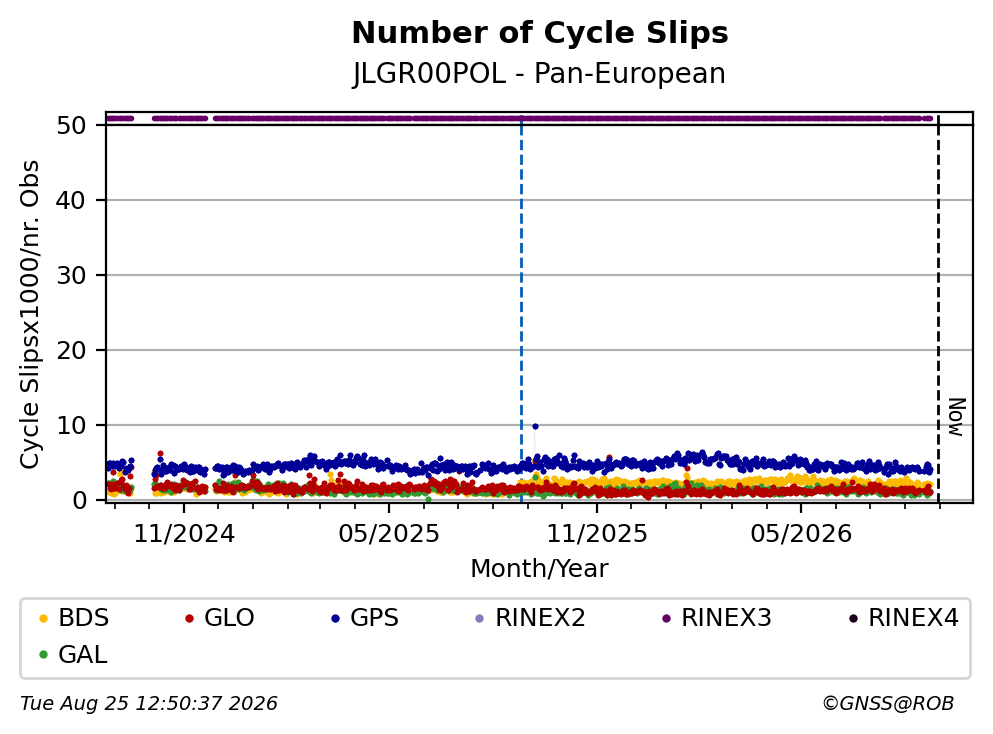The width and height of the screenshot is (993, 734).
Task: Click the Now marker label
Action: (x=957, y=417)
